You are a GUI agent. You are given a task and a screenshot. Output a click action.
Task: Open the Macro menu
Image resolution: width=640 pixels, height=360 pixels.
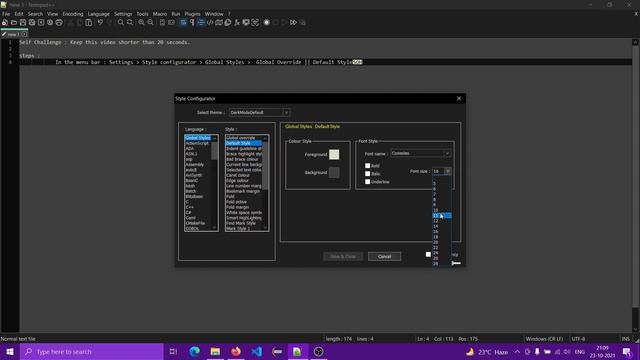pos(160,14)
